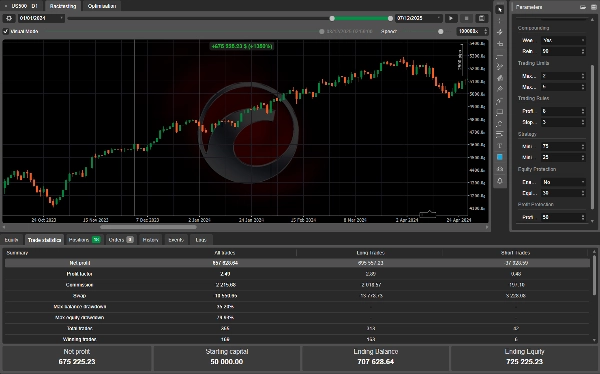Image resolution: width=600 pixels, height=374 pixels.
Task: Click the Ending Equity 725 225.23 tile
Action: click(524, 358)
